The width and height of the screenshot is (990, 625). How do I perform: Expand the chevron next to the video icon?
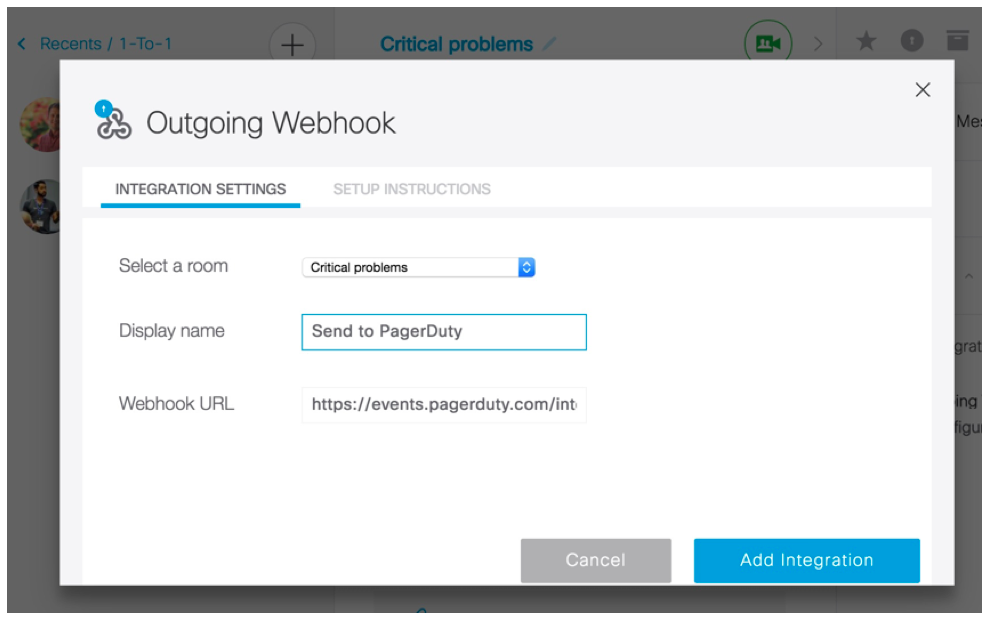(818, 44)
